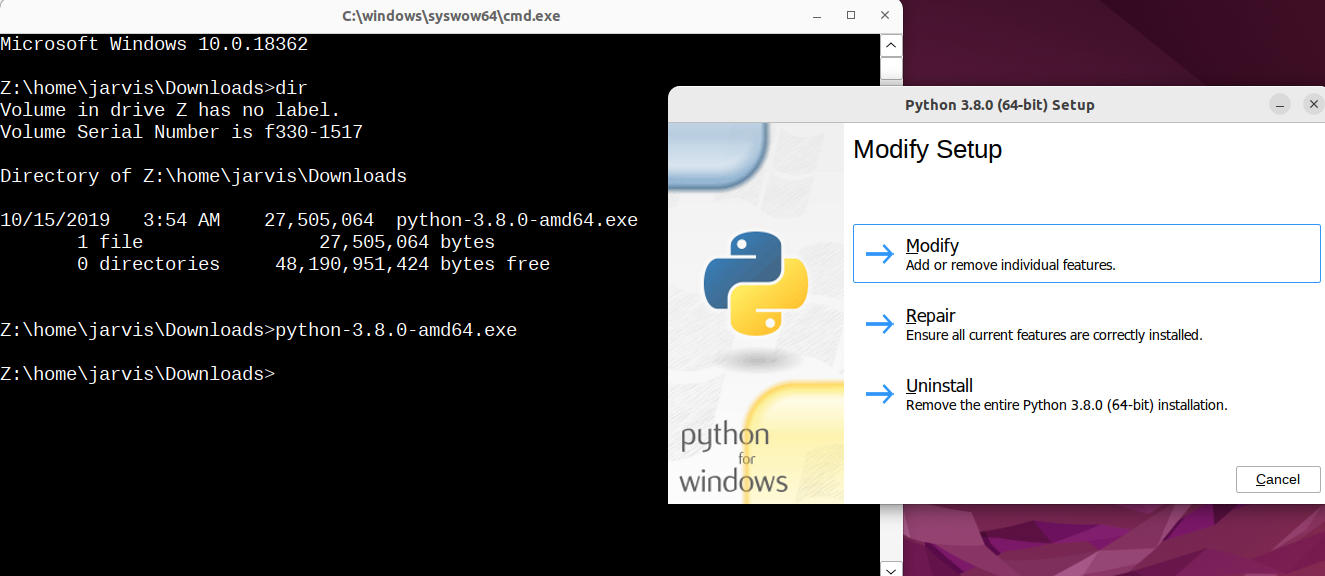Maximize the cmd.exe window
The width and height of the screenshot is (1325, 576).
click(851, 16)
